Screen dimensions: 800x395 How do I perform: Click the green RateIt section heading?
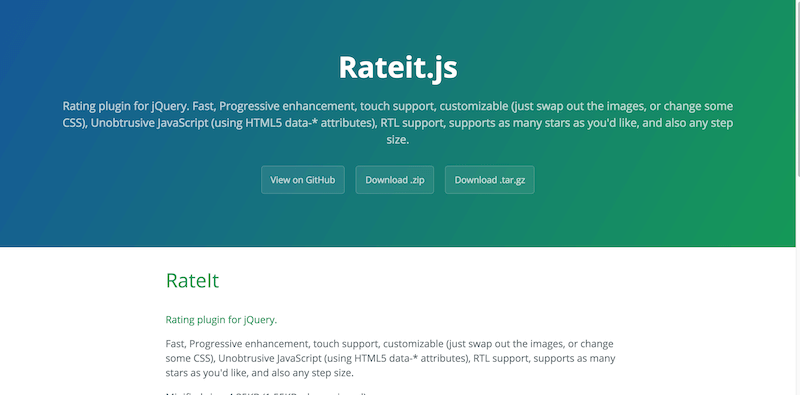[192, 281]
